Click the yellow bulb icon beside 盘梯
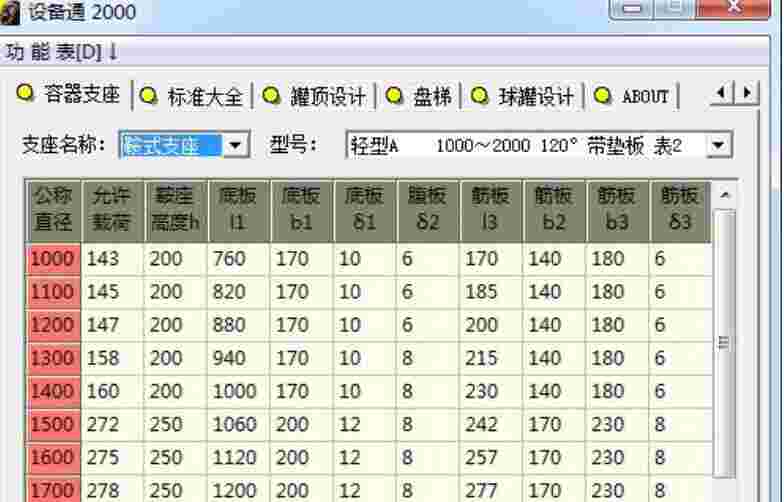 [x=394, y=95]
